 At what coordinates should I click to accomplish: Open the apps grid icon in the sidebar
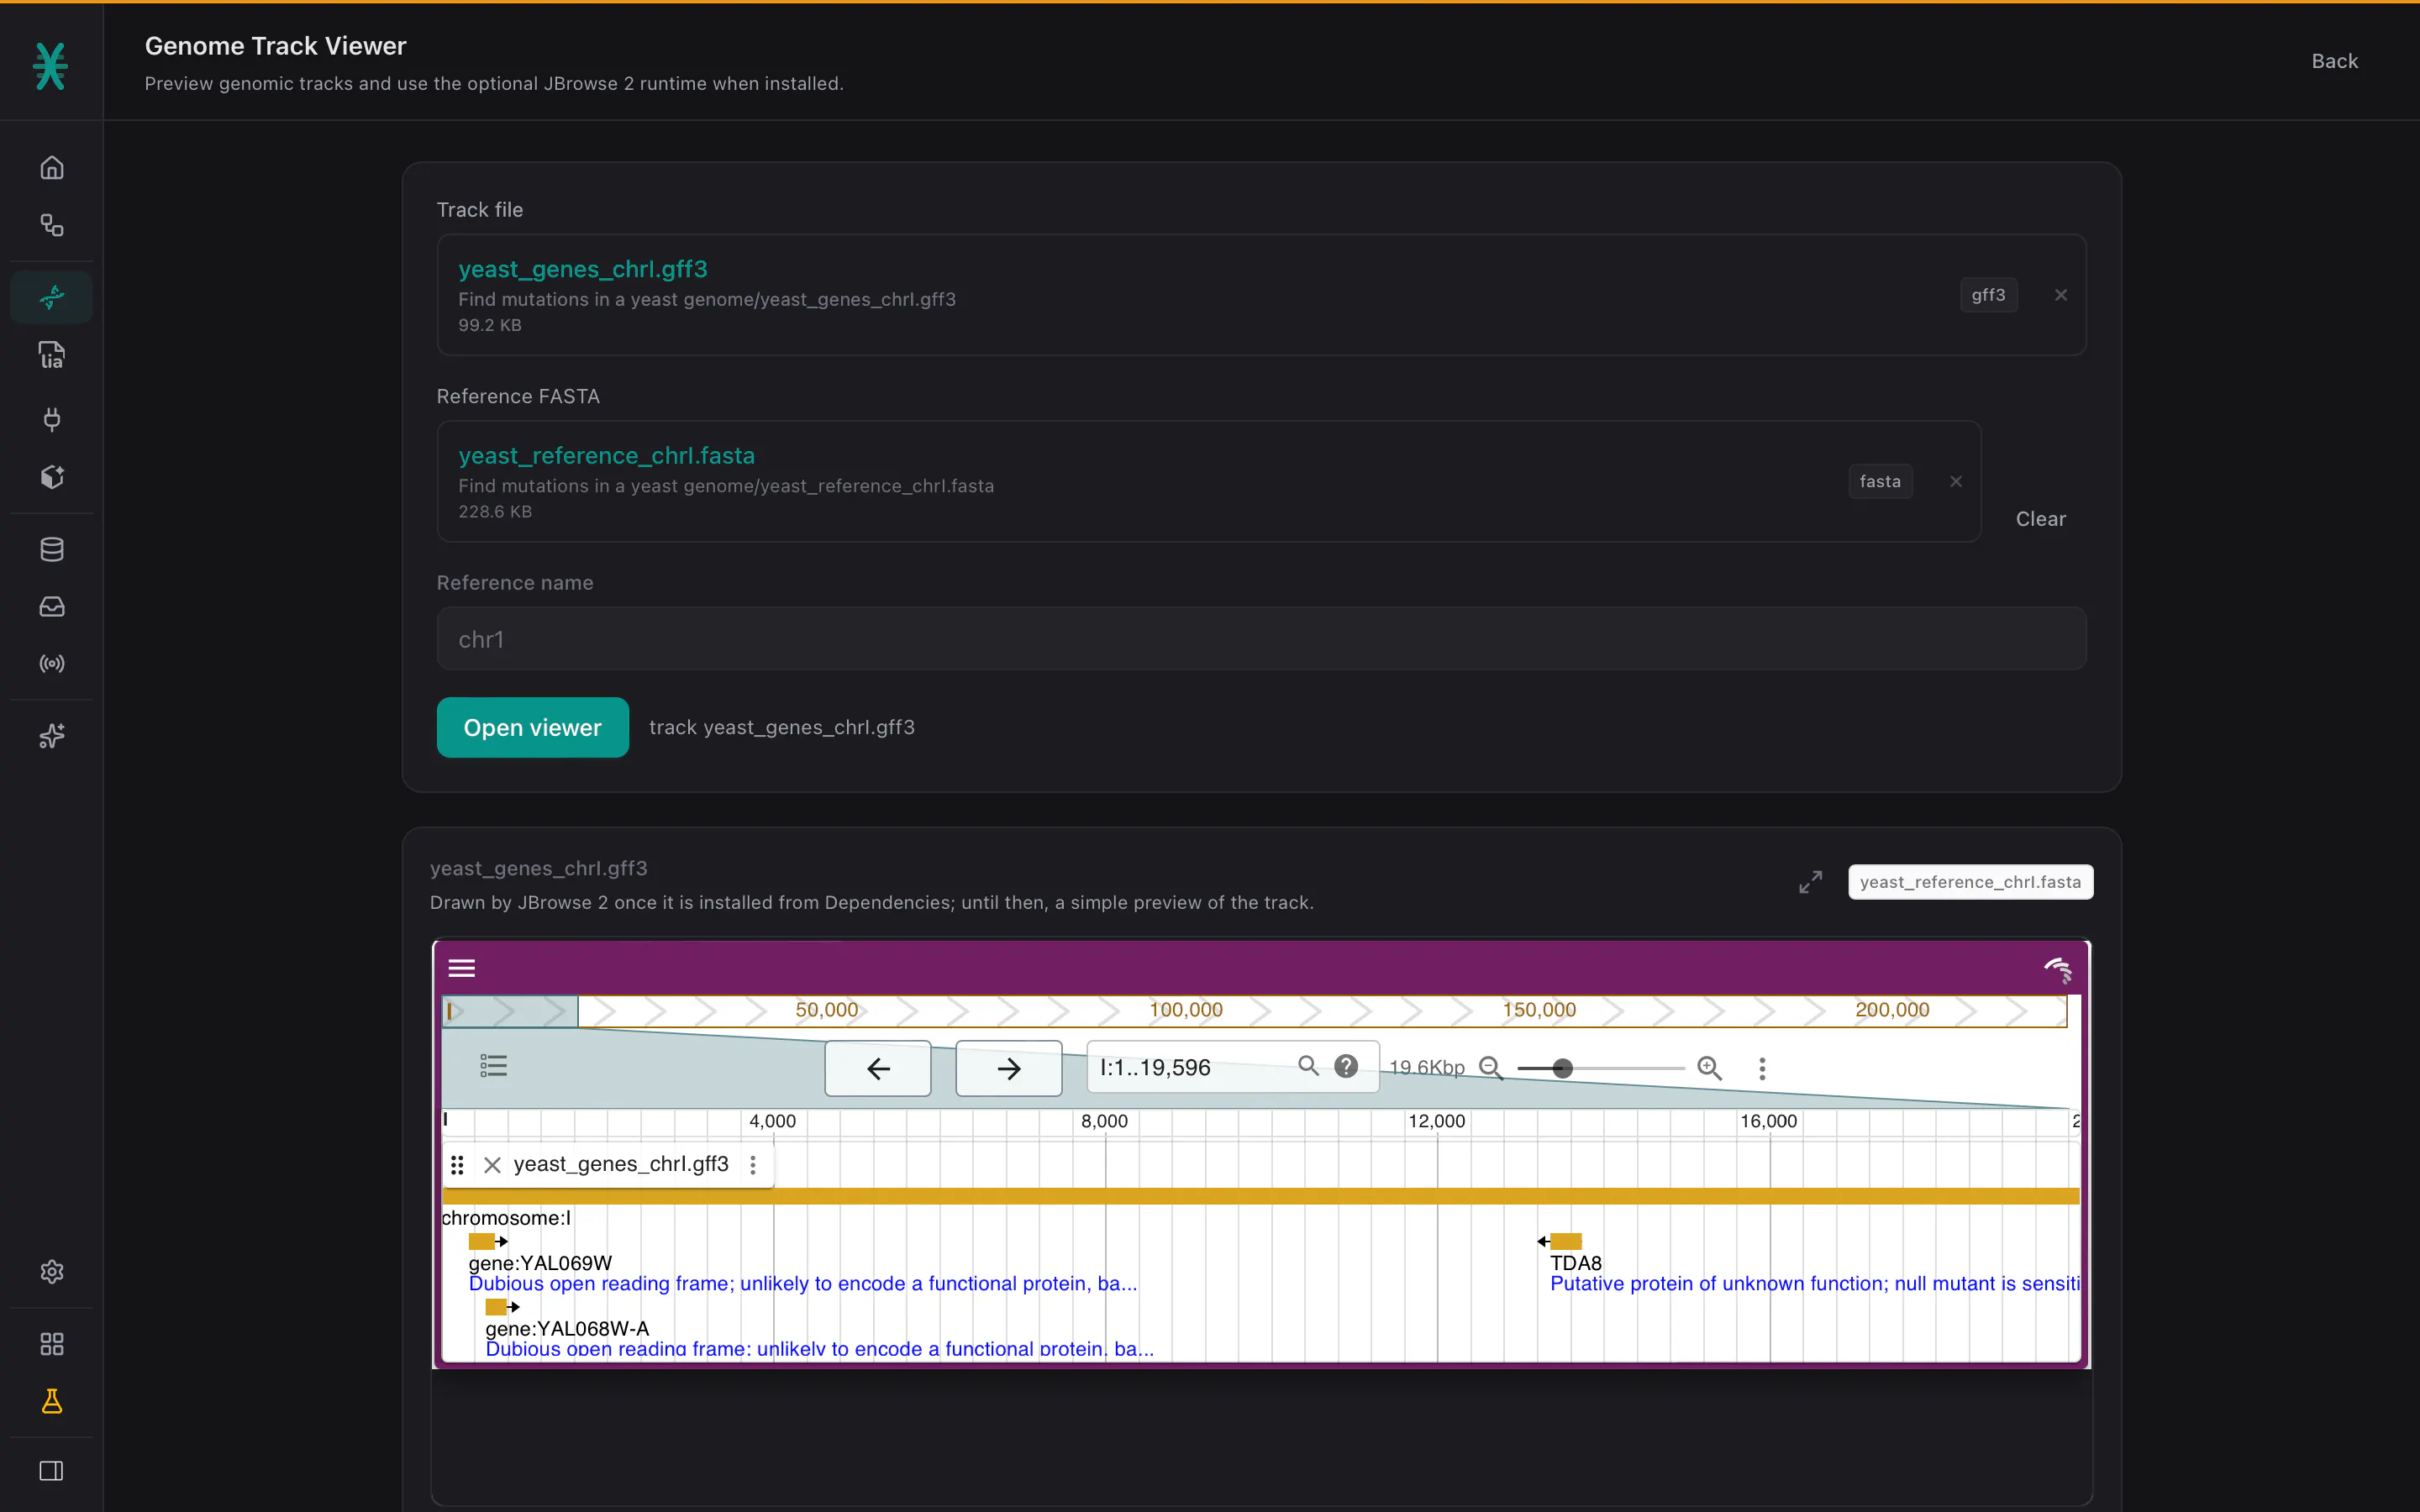(52, 1344)
